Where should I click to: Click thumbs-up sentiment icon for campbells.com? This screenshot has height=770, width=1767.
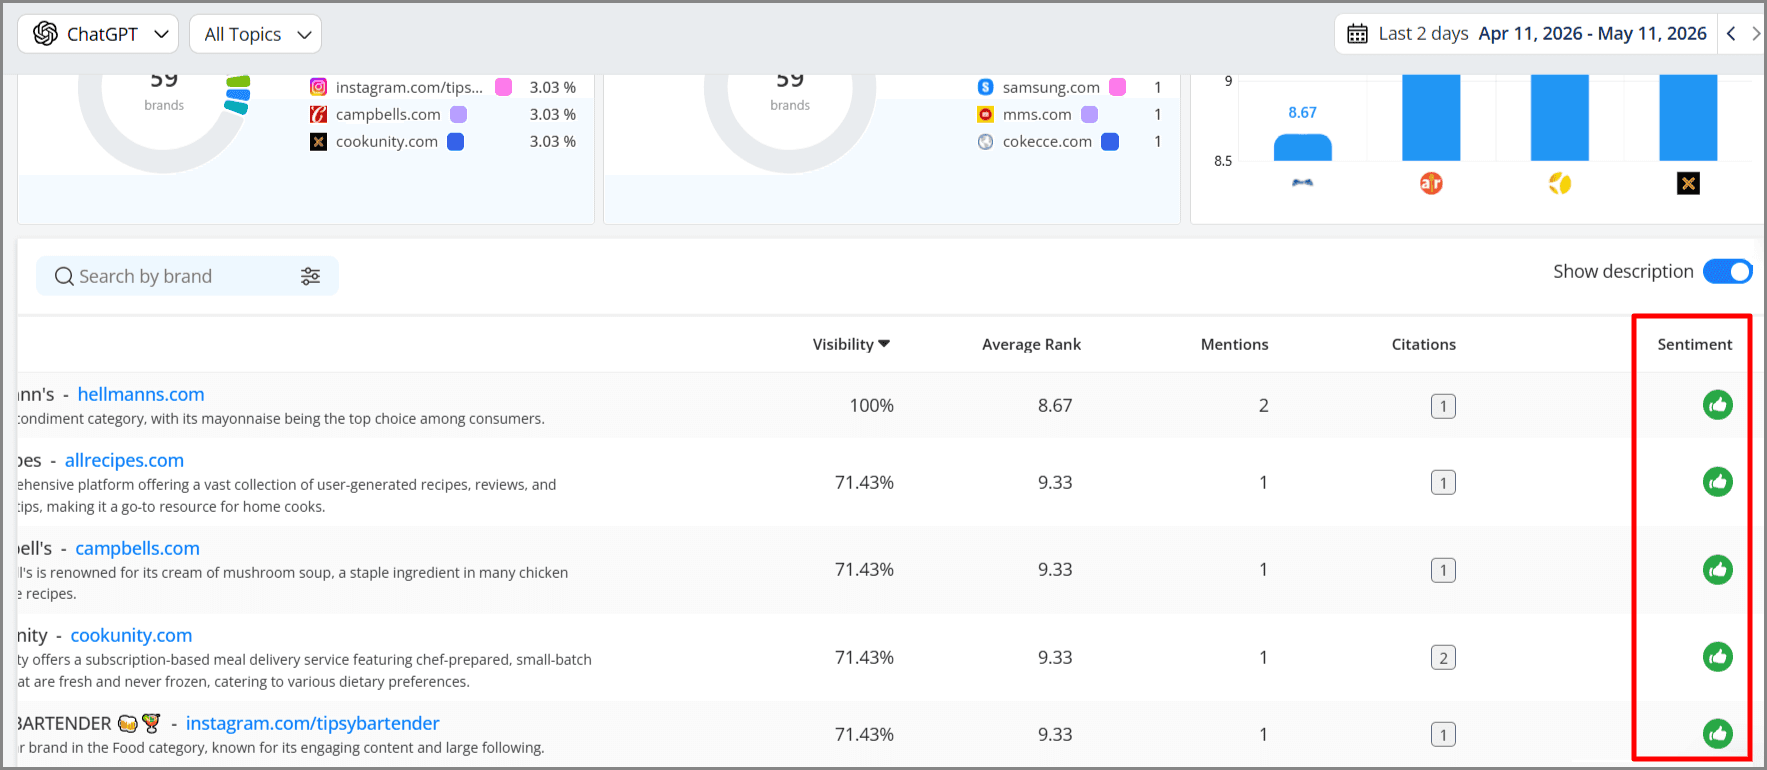pyautogui.click(x=1718, y=570)
